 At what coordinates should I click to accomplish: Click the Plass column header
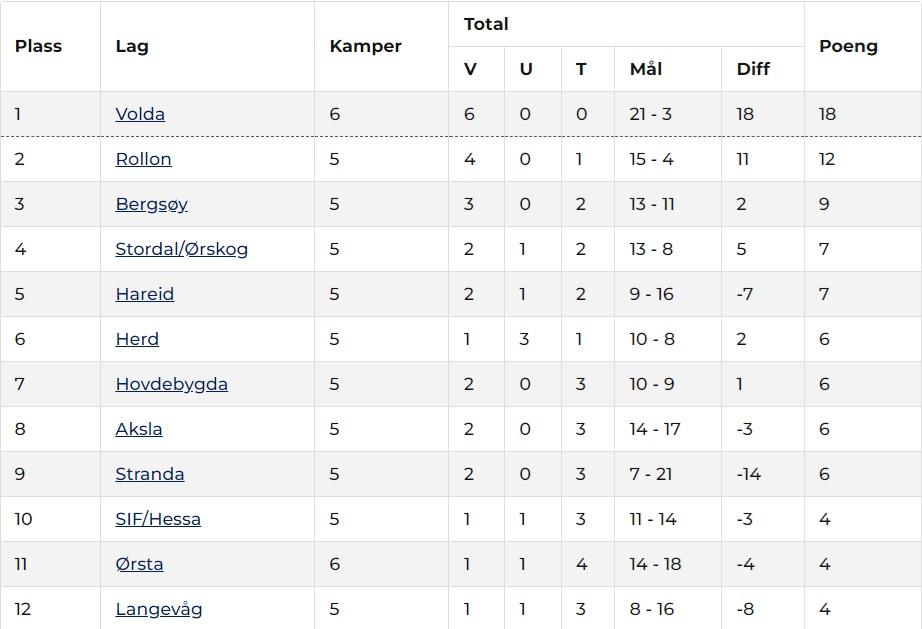(38, 46)
